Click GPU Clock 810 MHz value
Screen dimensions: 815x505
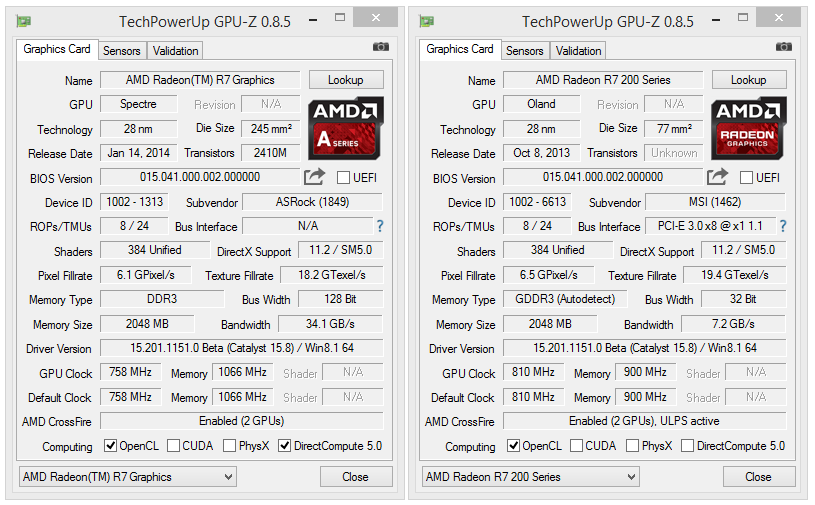pyautogui.click(x=533, y=372)
